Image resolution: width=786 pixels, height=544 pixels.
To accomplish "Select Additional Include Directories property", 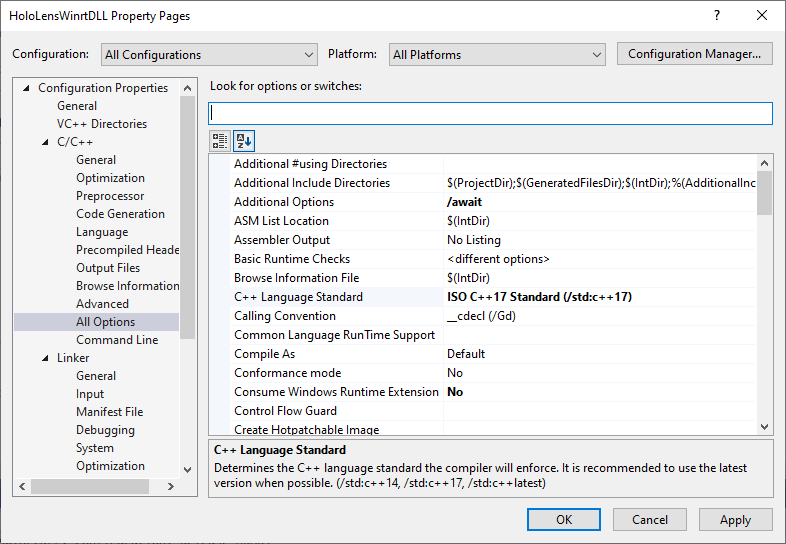I will tap(312, 183).
